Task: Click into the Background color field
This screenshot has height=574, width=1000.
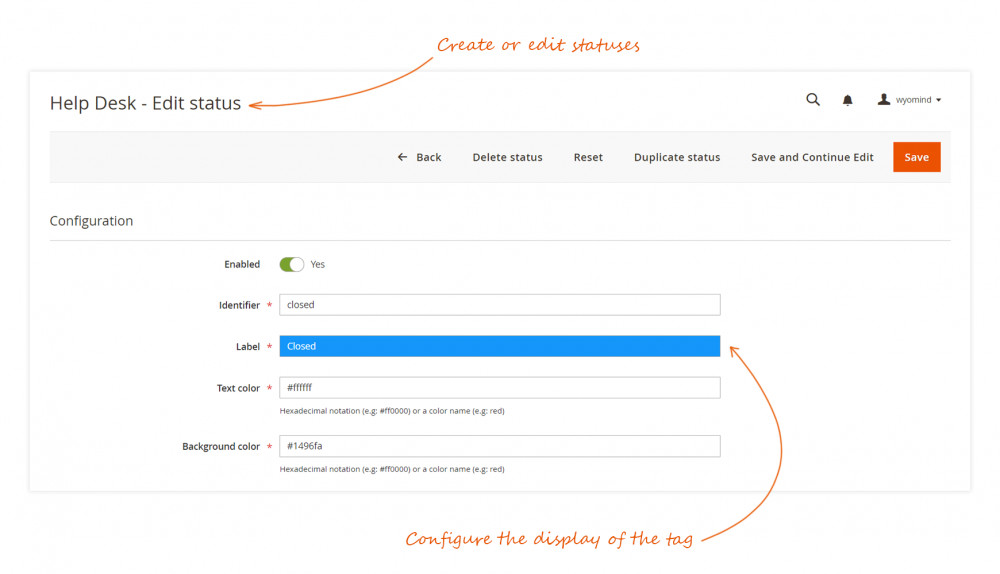Action: (x=499, y=446)
